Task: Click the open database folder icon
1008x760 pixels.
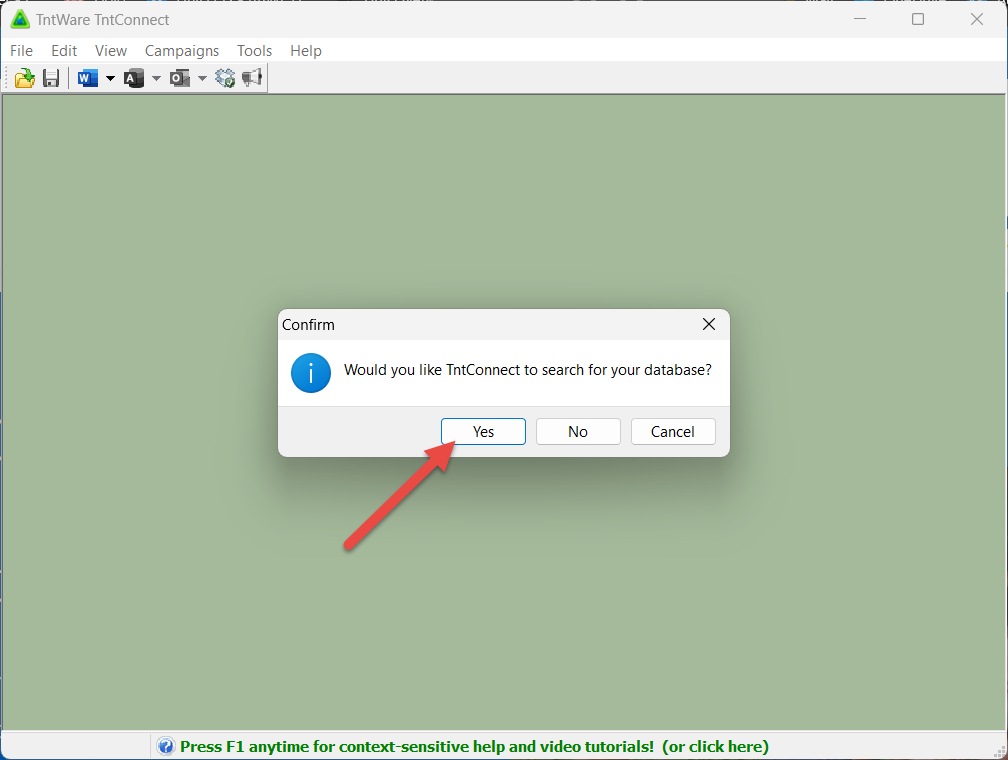Action: (24, 78)
